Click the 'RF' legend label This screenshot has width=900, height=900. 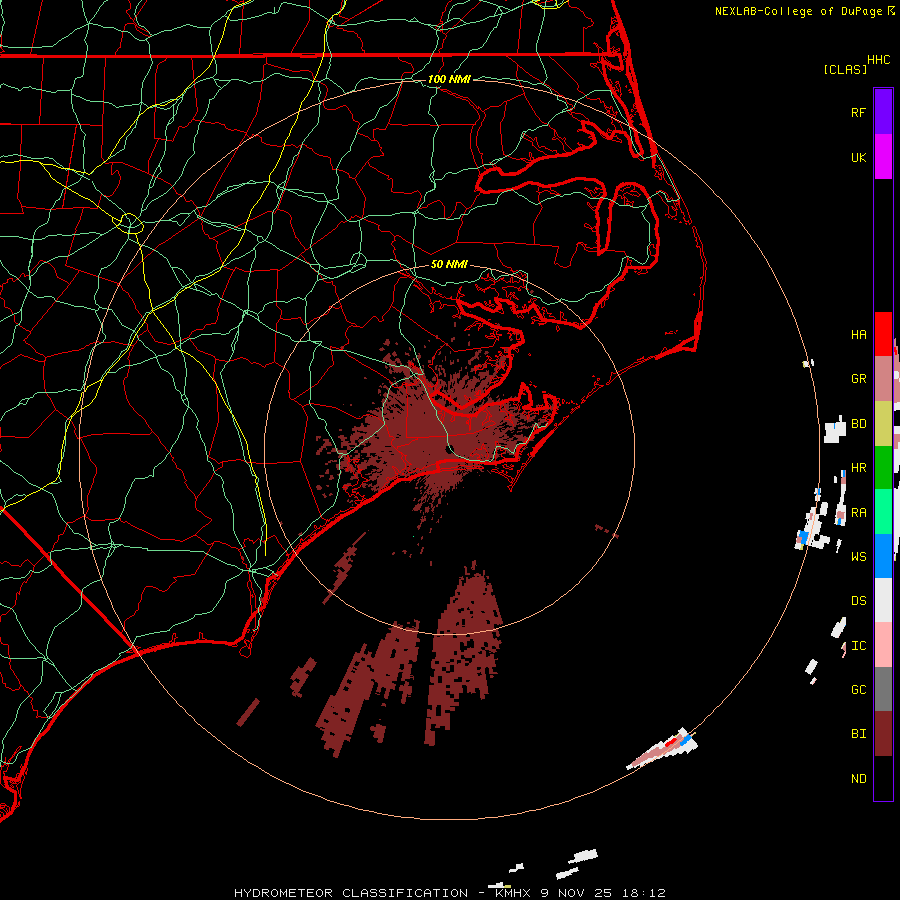pyautogui.click(x=858, y=112)
